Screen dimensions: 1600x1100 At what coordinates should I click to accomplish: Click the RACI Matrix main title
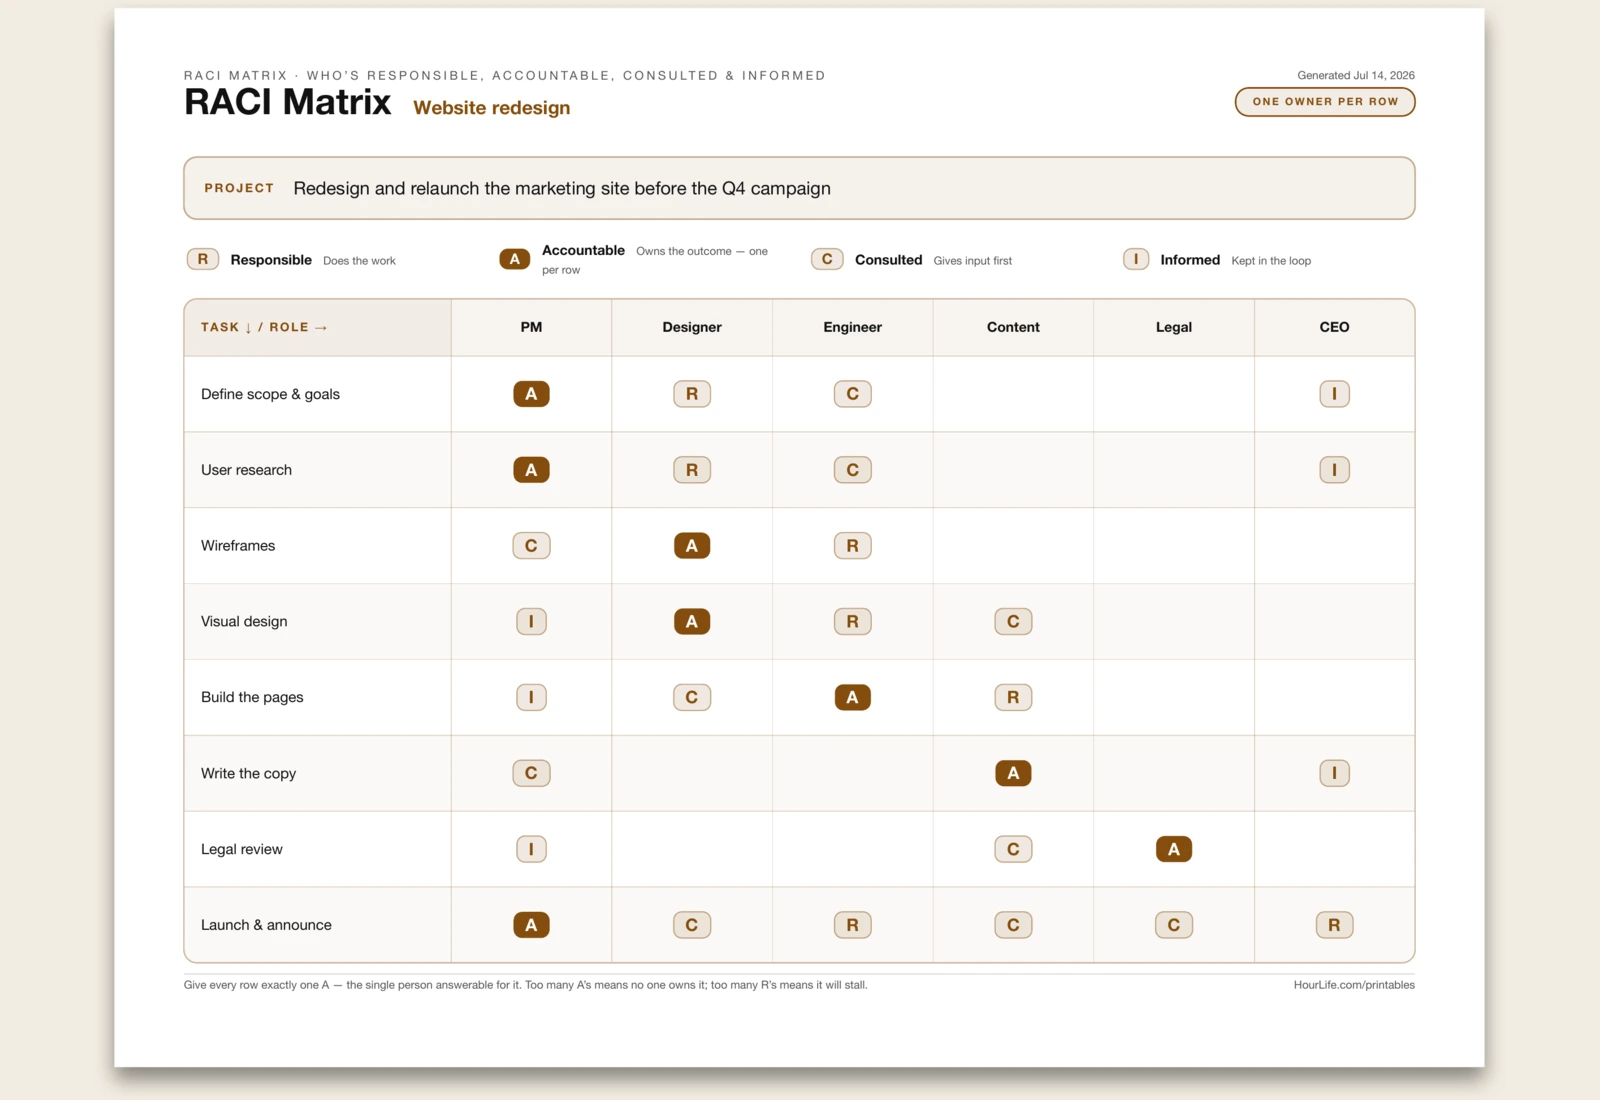coord(288,102)
